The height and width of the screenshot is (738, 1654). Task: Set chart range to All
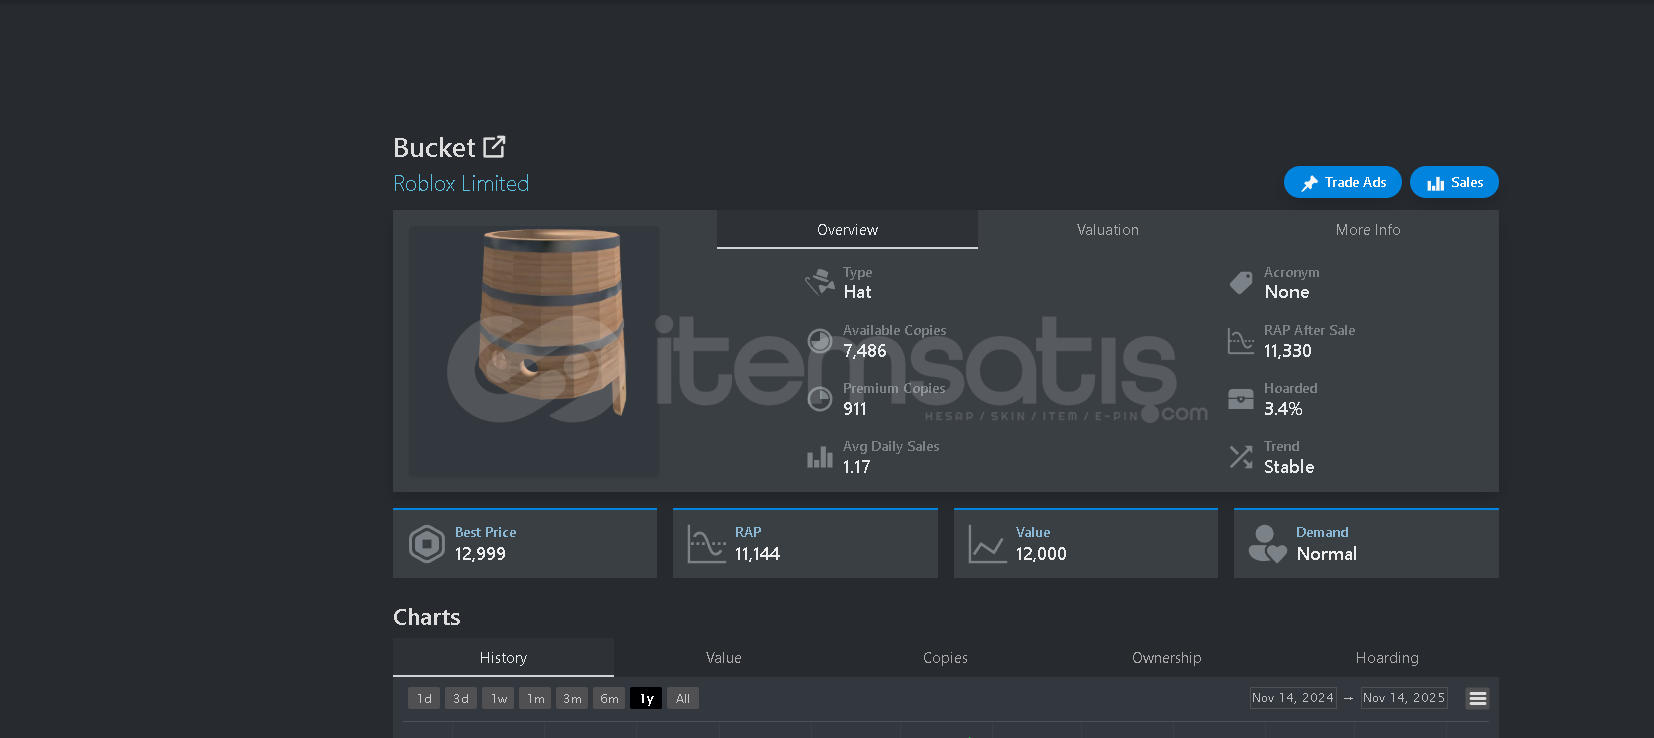[x=683, y=698]
